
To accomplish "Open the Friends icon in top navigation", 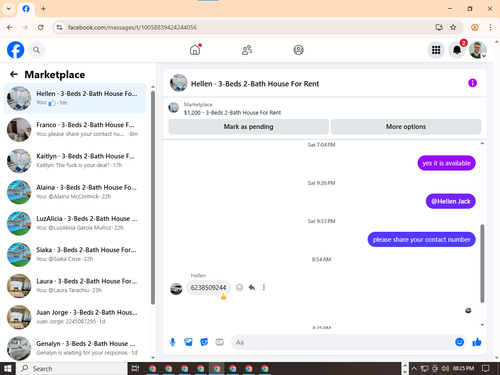I will point(247,50).
